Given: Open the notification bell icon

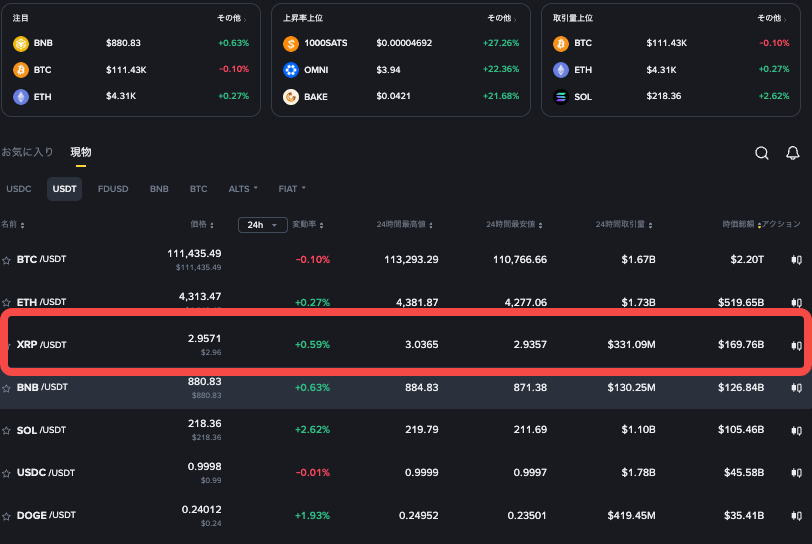Looking at the screenshot, I should tap(793, 153).
